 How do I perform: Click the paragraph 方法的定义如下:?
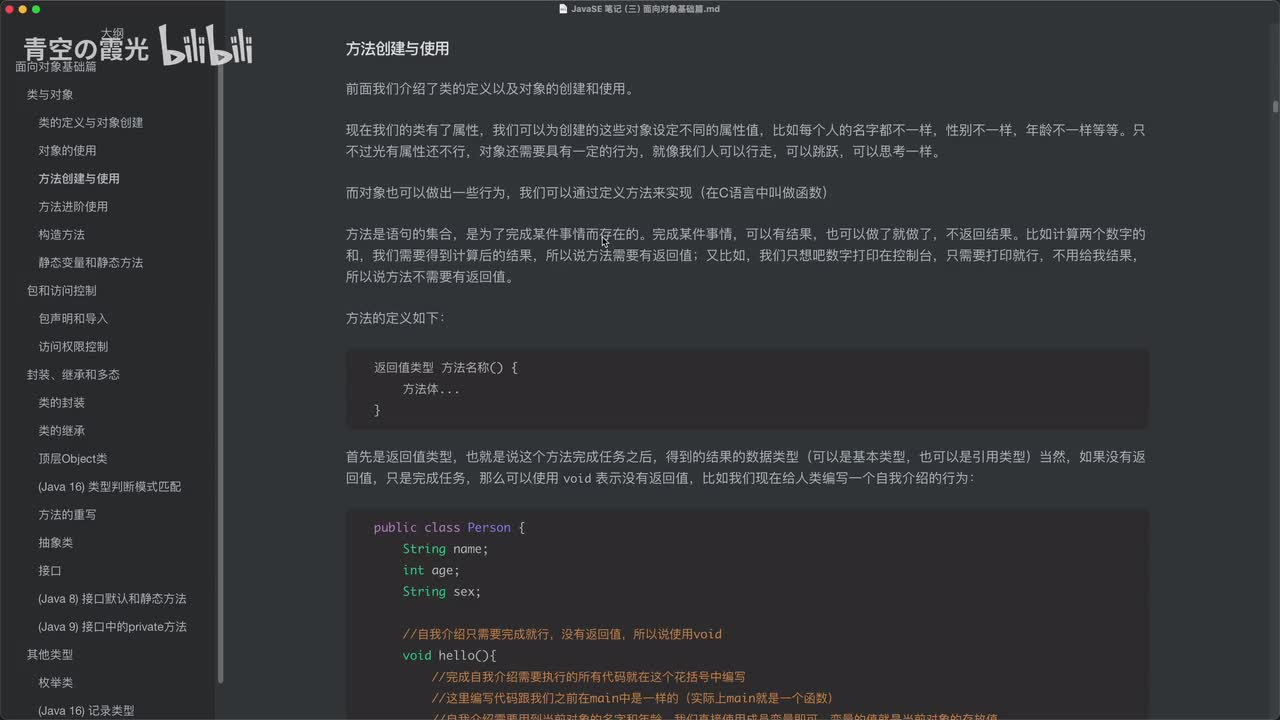(396, 317)
